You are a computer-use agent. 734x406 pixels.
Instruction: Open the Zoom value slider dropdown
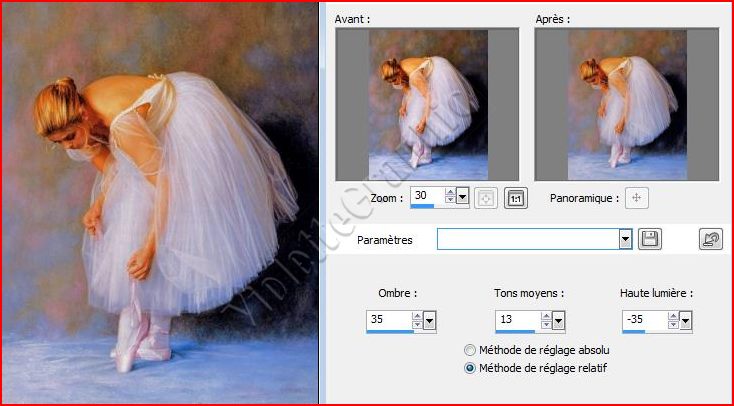(x=462, y=197)
